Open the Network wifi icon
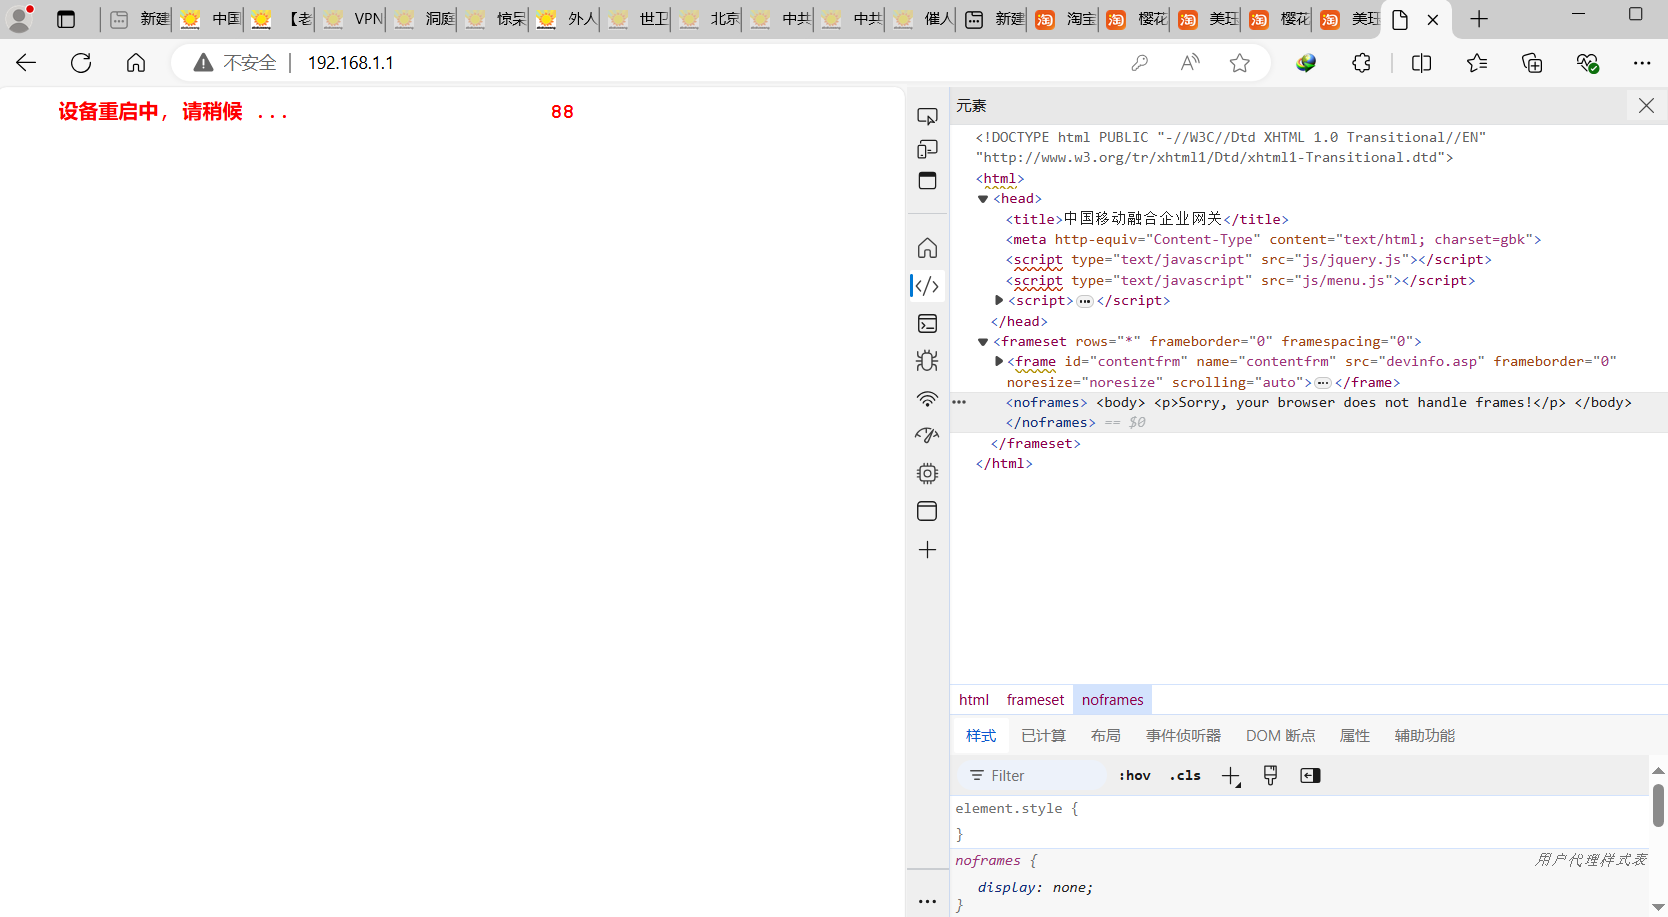 coord(927,399)
